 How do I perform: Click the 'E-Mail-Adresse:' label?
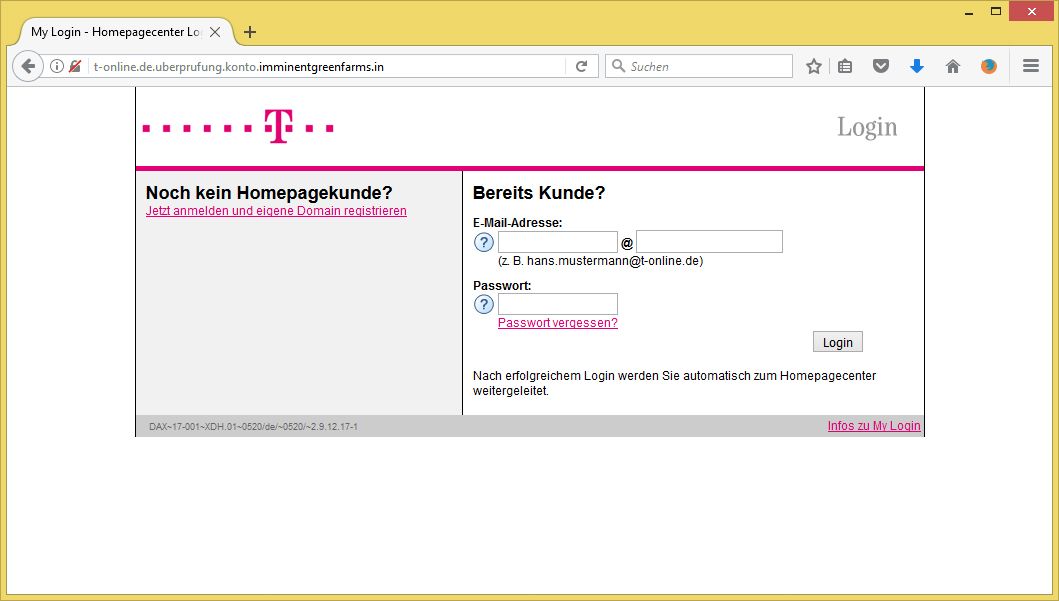pyautogui.click(x=517, y=222)
